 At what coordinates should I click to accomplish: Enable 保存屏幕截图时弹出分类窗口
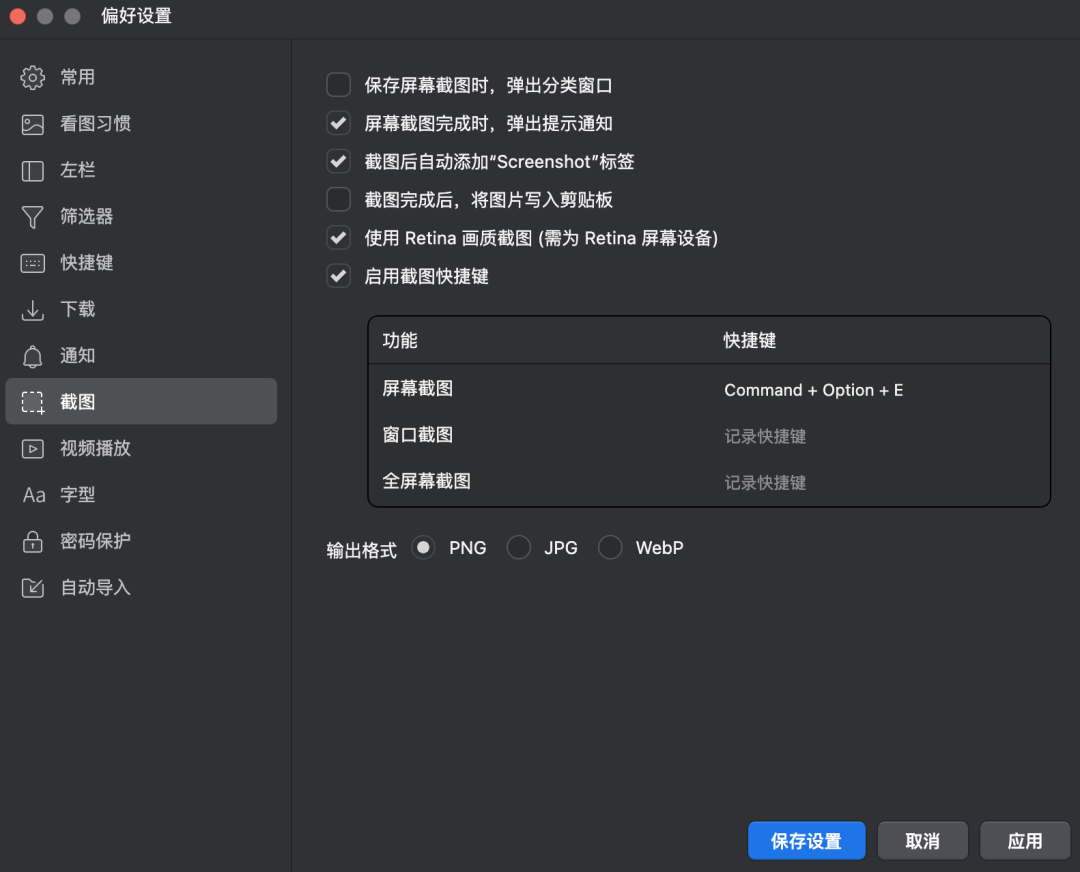(338, 84)
